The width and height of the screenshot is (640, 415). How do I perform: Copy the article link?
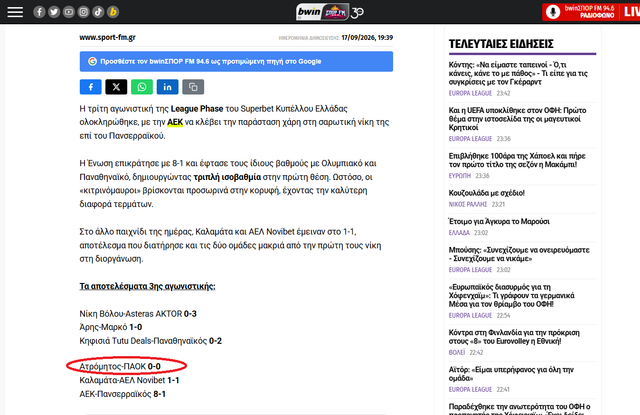193,87
